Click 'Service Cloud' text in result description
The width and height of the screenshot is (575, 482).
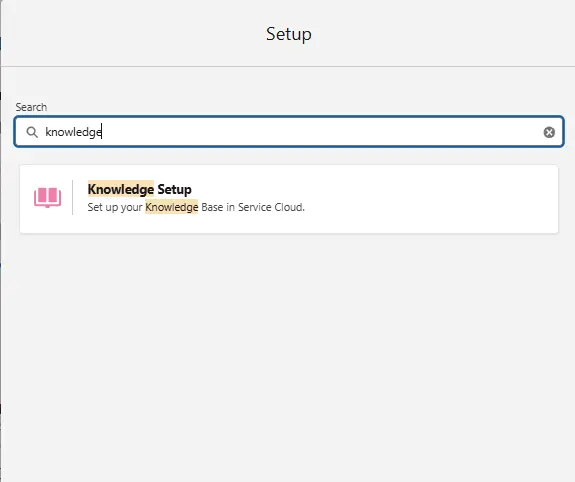pyautogui.click(x=271, y=207)
